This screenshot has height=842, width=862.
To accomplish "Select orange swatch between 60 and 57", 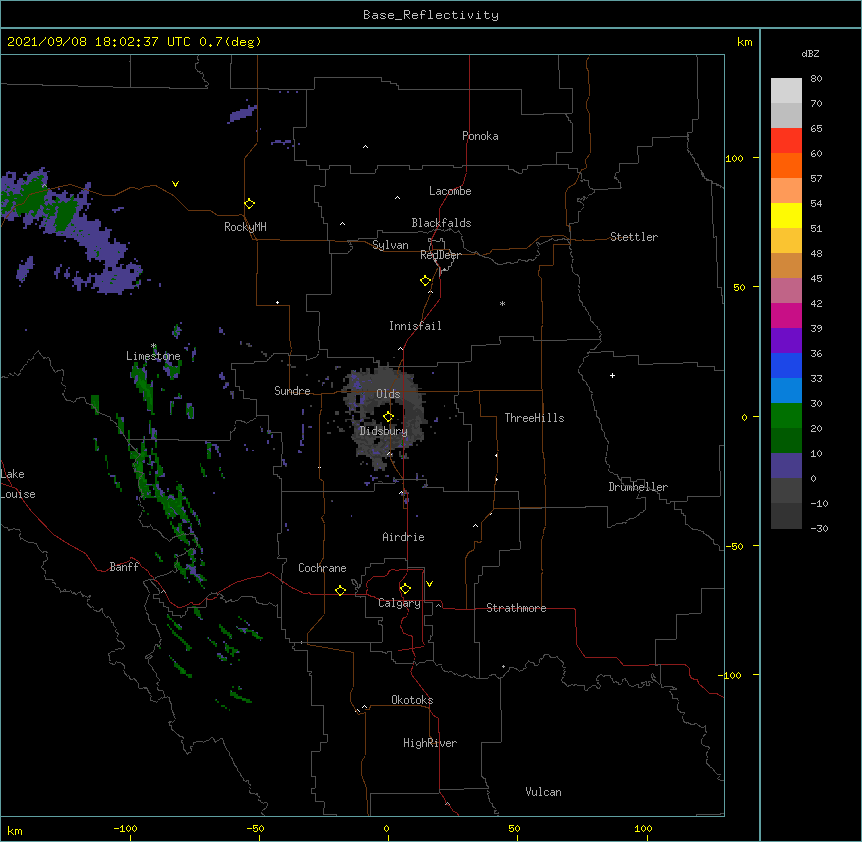I will coord(786,165).
